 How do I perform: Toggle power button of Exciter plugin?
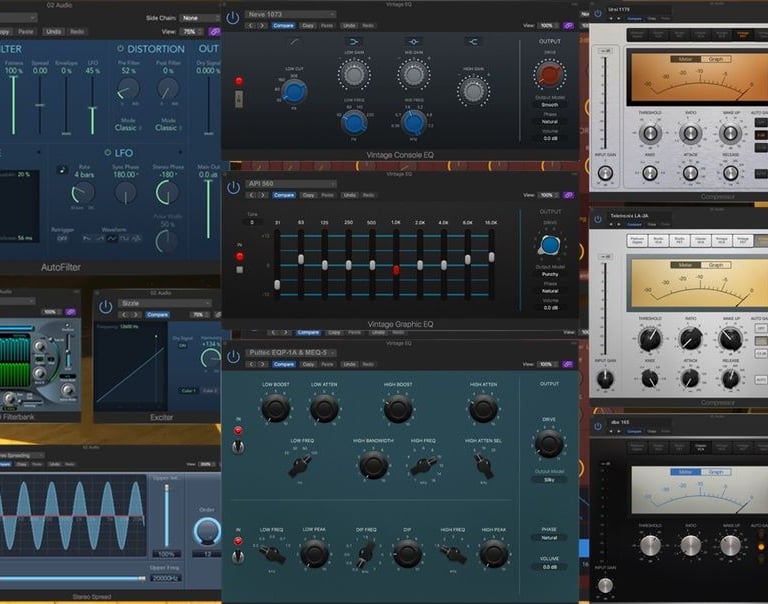click(105, 307)
